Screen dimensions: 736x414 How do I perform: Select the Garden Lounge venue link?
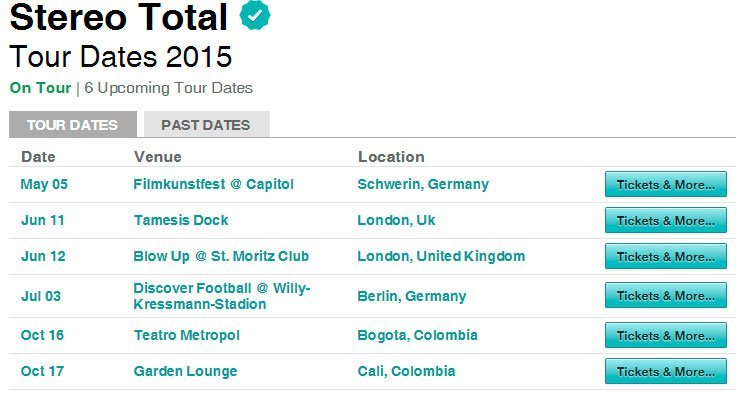click(x=185, y=371)
